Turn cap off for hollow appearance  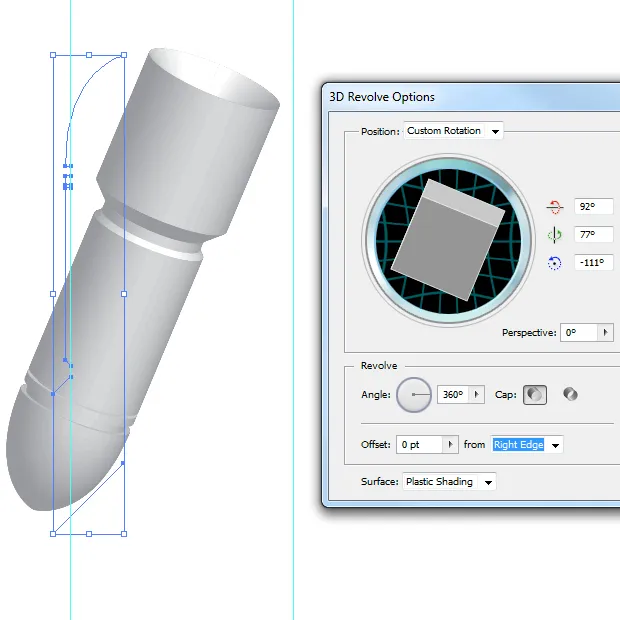click(570, 395)
